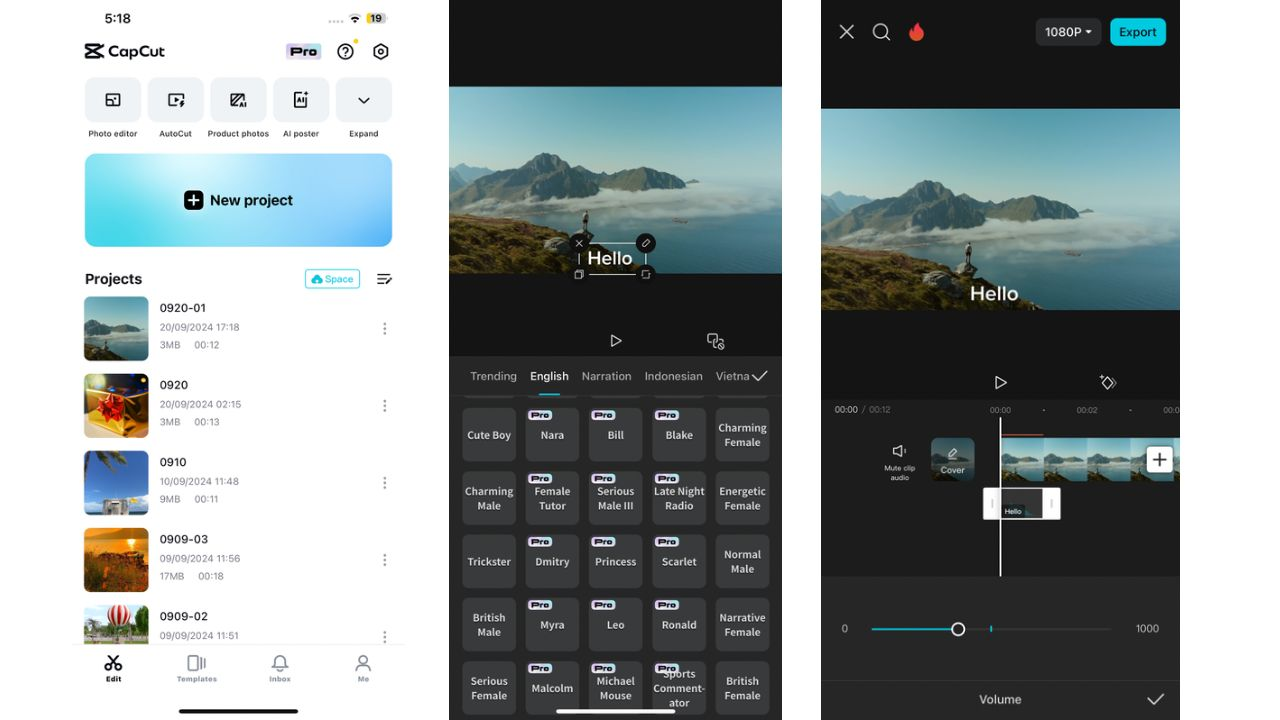This screenshot has height=720, width=1280.
Task: Open trending effects via the fire icon
Action: point(918,31)
